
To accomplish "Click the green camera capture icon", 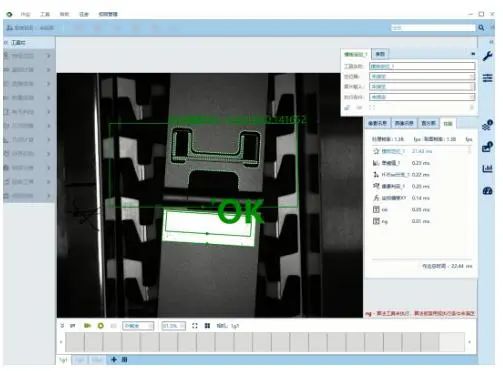I will 87,326.
